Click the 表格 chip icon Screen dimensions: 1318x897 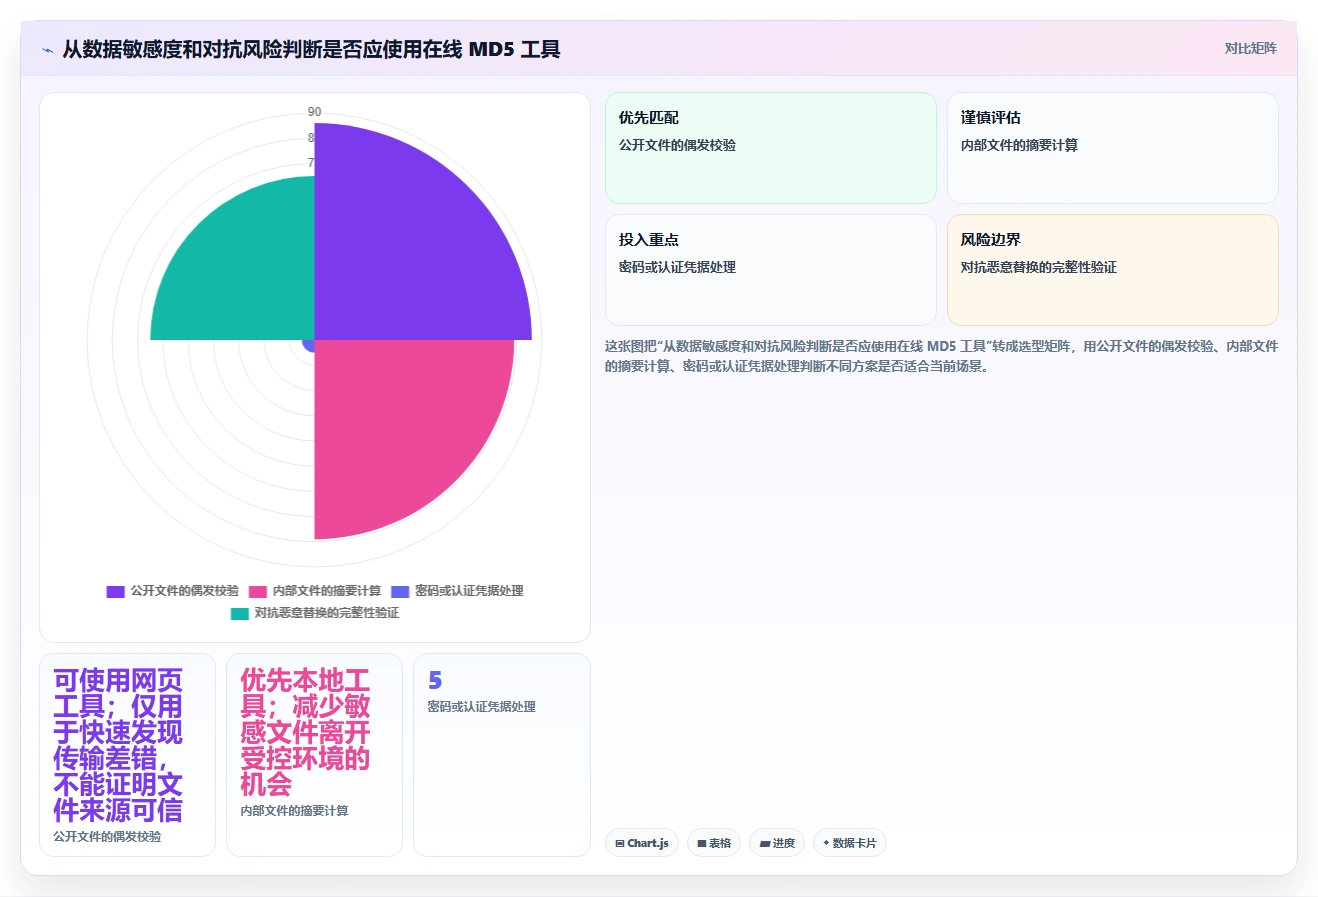pyautogui.click(x=702, y=844)
